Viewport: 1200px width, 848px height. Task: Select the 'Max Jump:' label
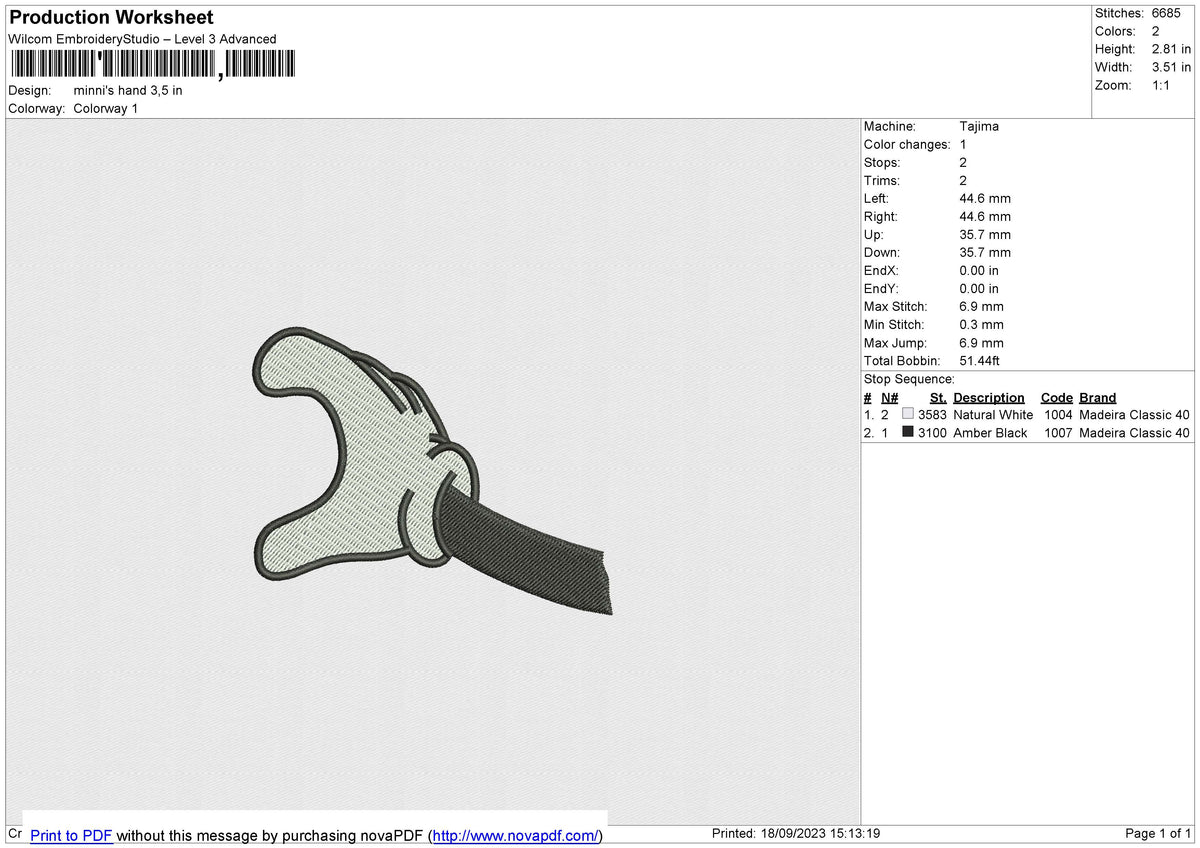pyautogui.click(x=895, y=342)
